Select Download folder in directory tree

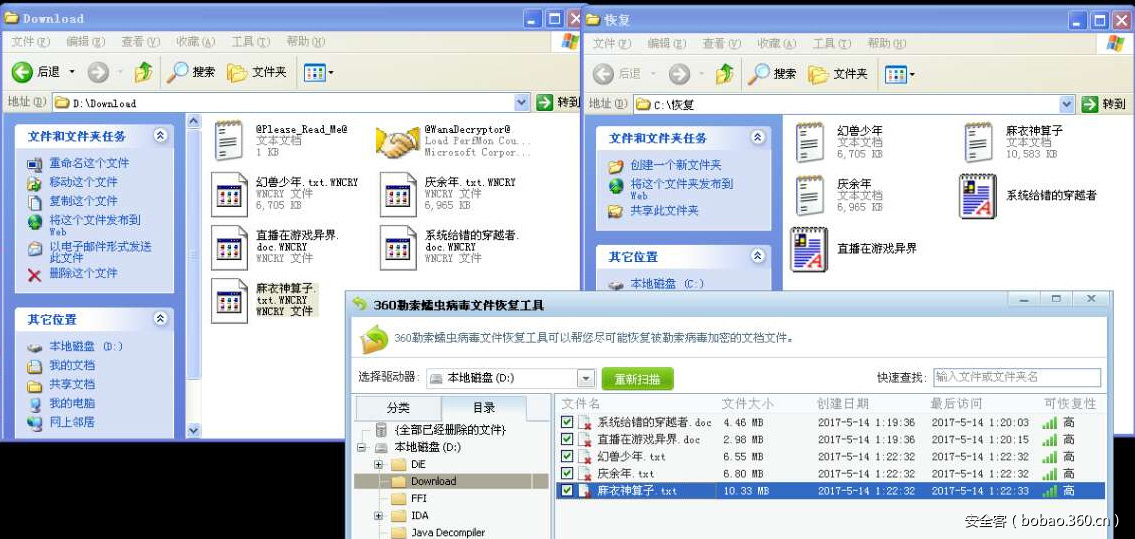coord(433,481)
